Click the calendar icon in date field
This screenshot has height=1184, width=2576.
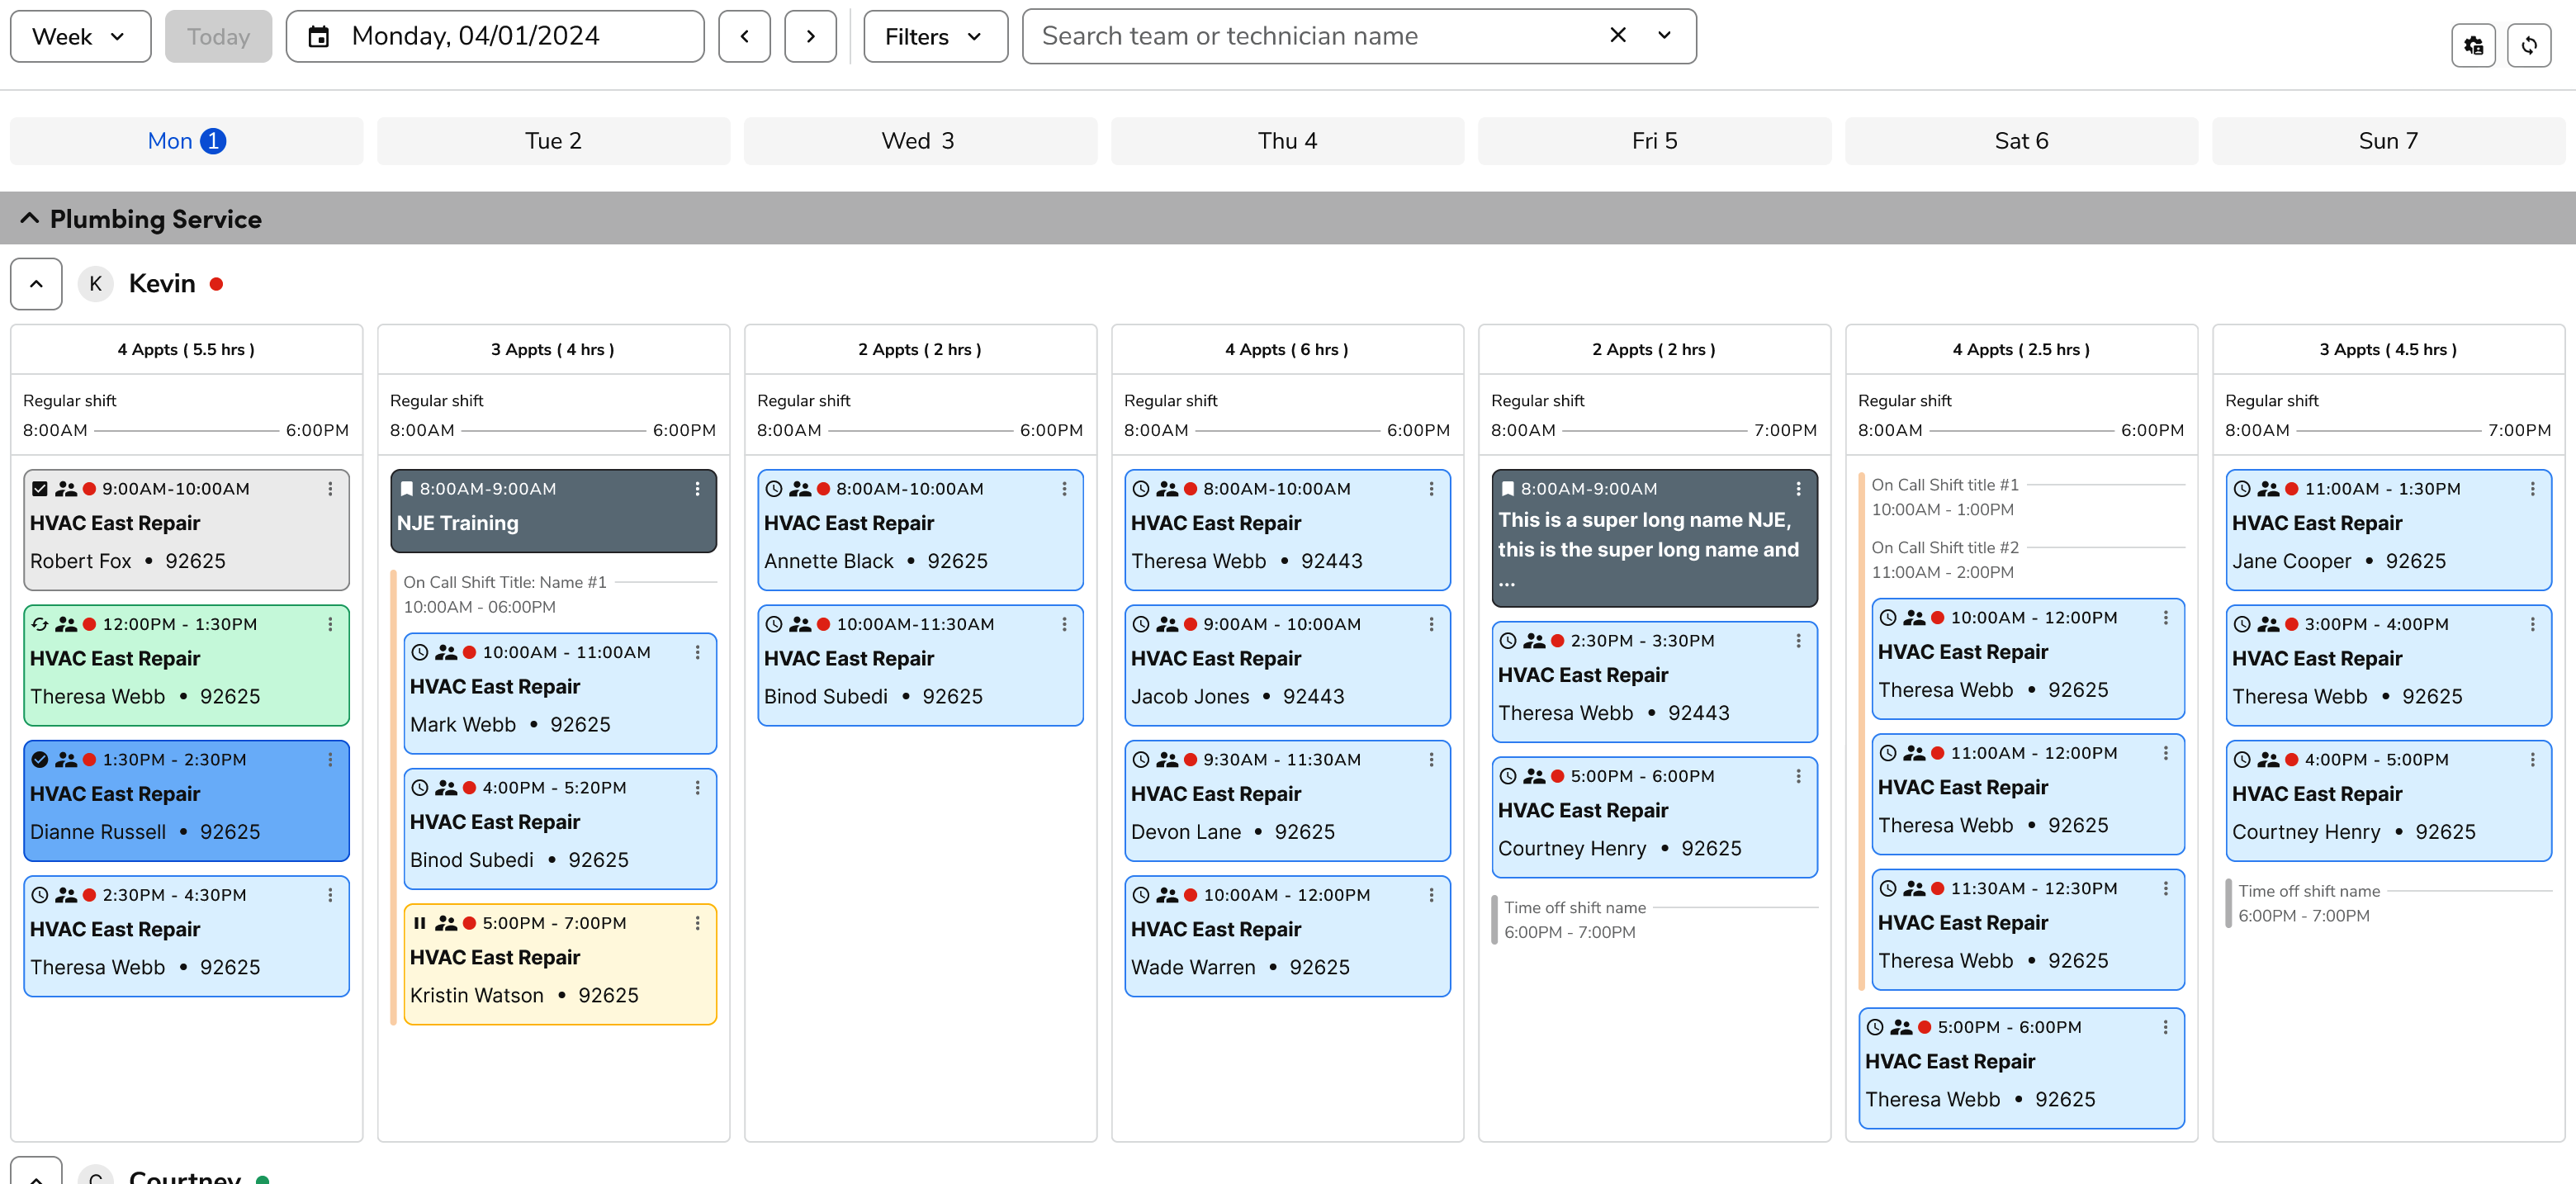click(318, 37)
